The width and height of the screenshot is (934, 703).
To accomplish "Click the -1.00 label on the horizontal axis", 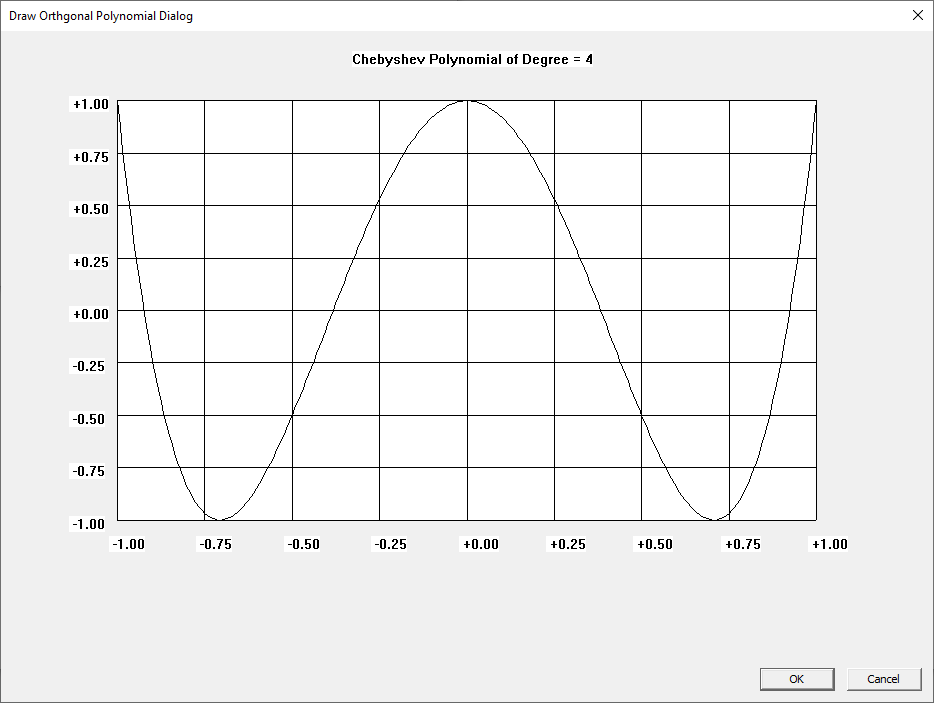I will (128, 544).
